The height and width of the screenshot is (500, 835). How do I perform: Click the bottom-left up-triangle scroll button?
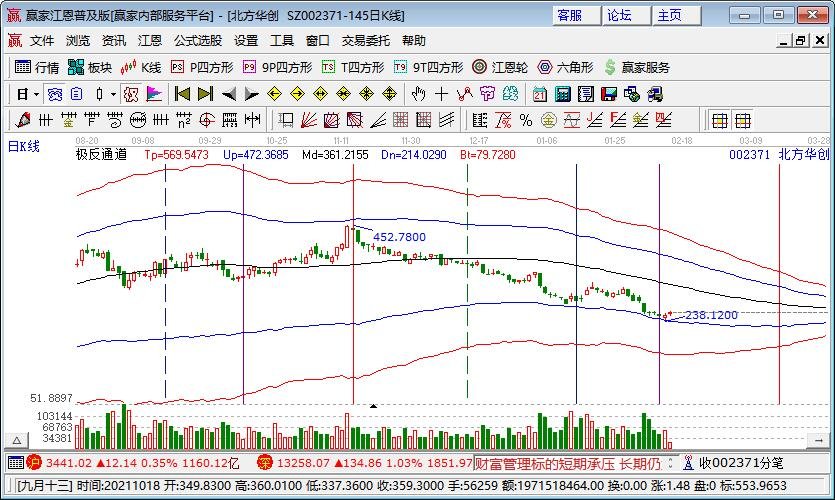click(x=17, y=440)
